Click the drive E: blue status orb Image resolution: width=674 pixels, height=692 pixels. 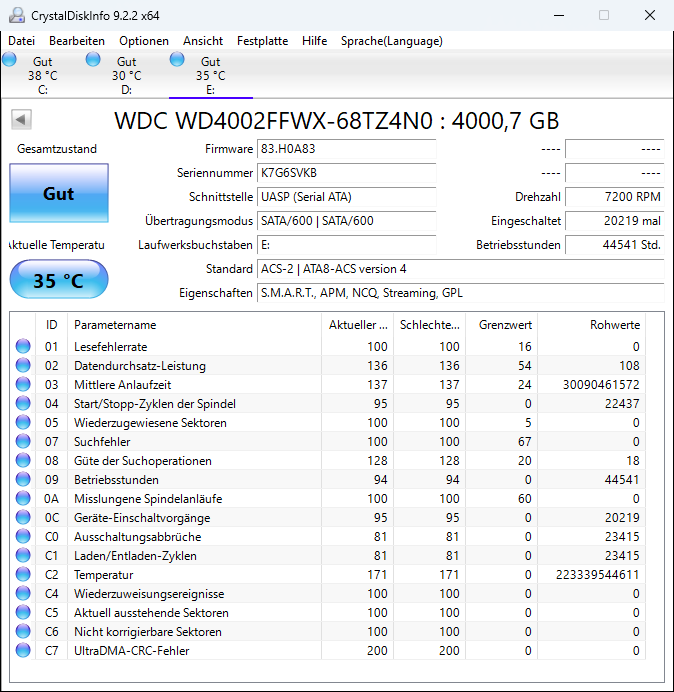coord(177,59)
